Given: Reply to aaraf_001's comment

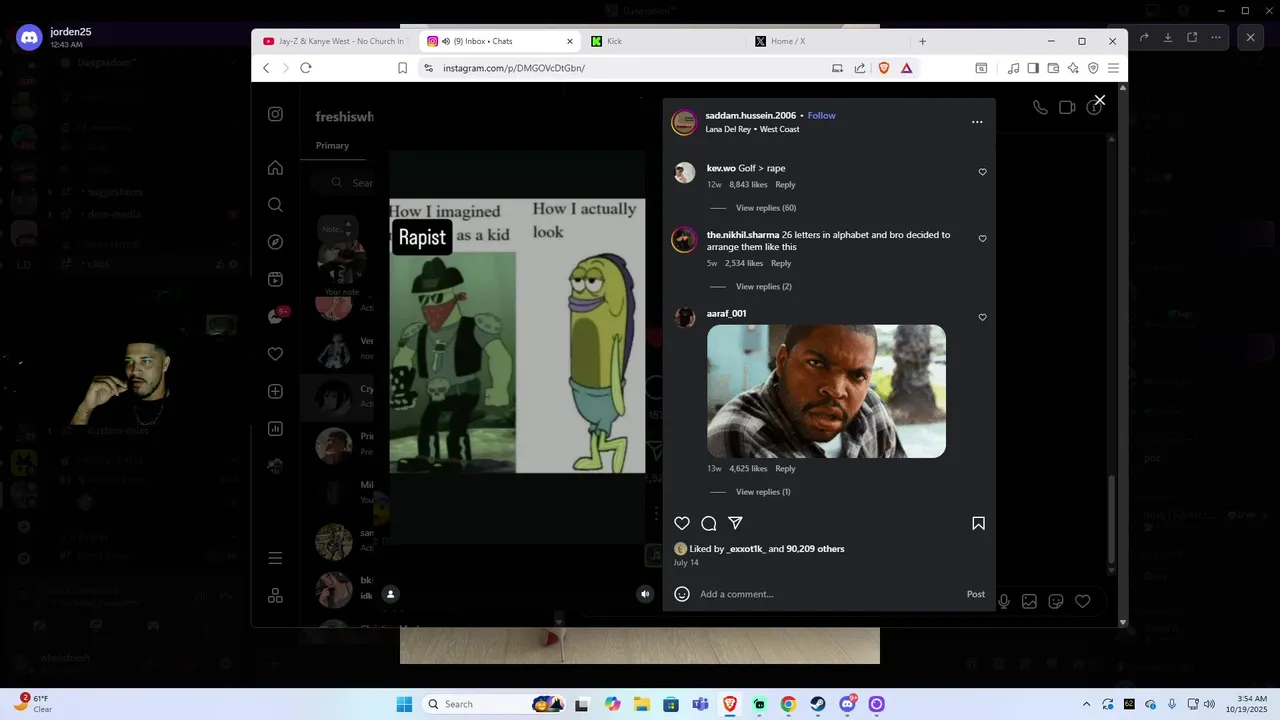Looking at the screenshot, I should [785, 469].
